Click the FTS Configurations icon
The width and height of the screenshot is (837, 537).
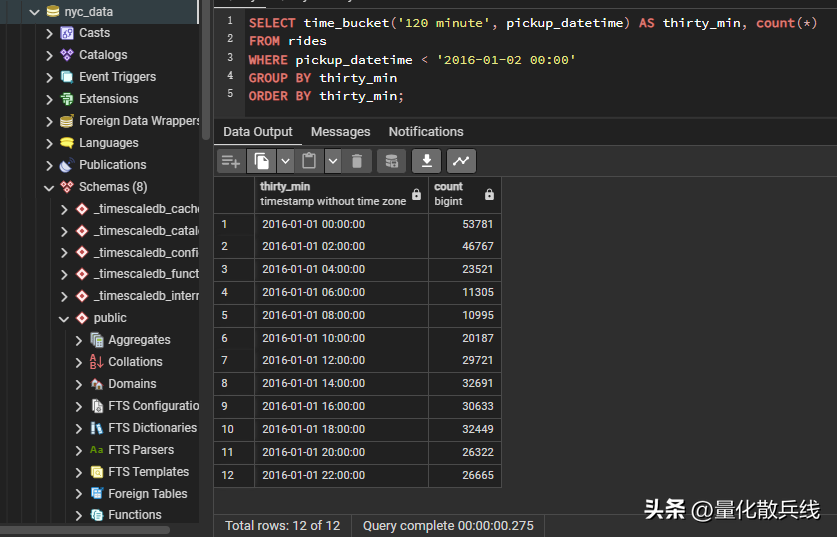(97, 406)
